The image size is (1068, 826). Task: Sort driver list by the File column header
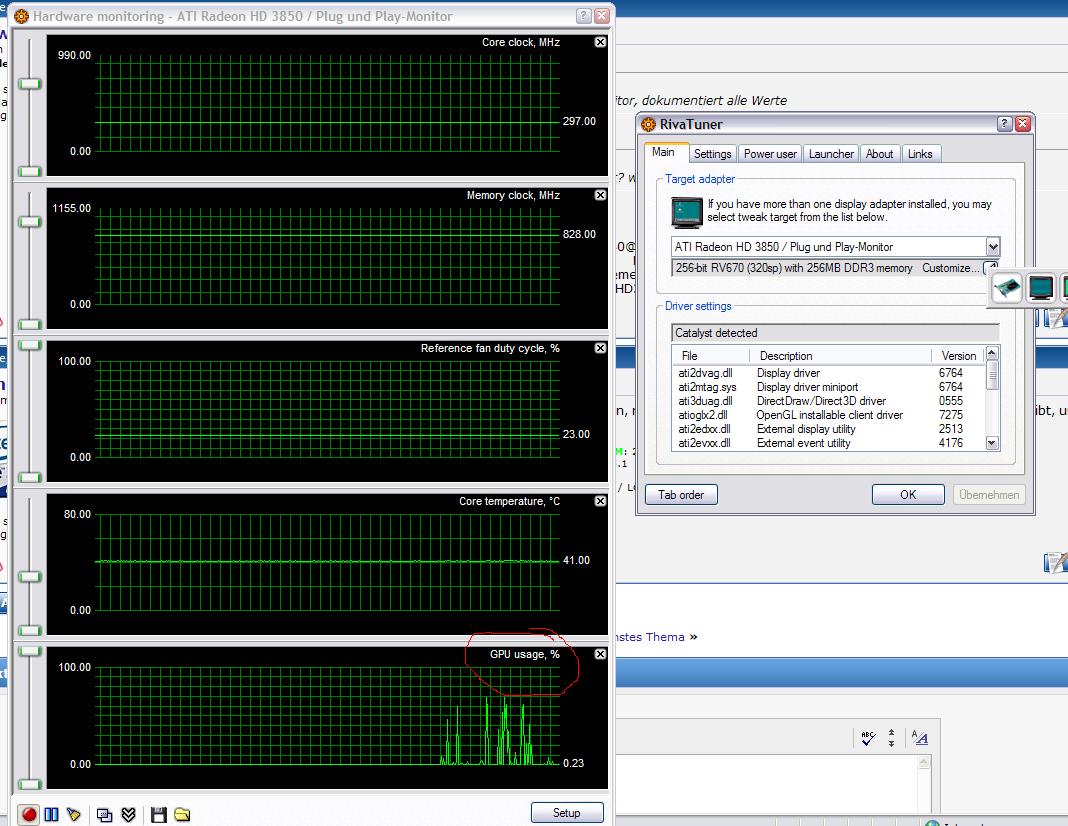click(x=711, y=355)
